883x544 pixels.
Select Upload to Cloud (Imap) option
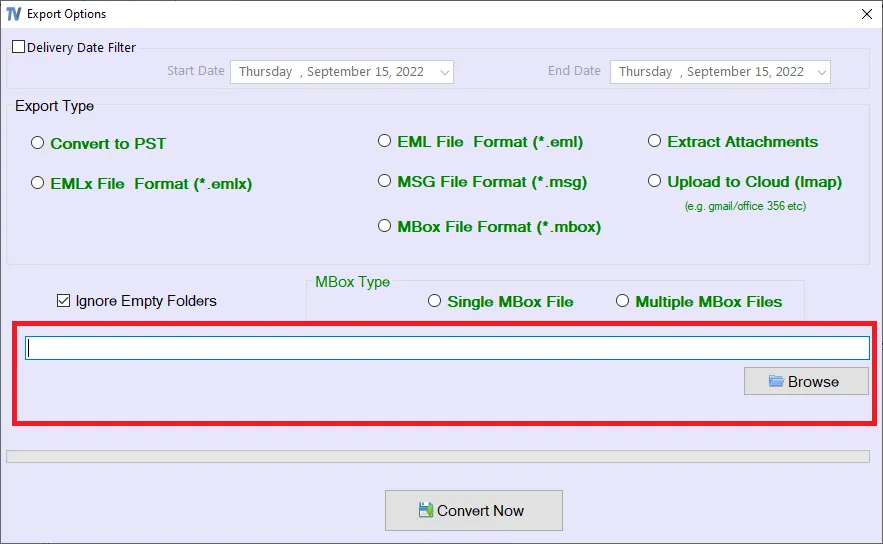coord(655,181)
